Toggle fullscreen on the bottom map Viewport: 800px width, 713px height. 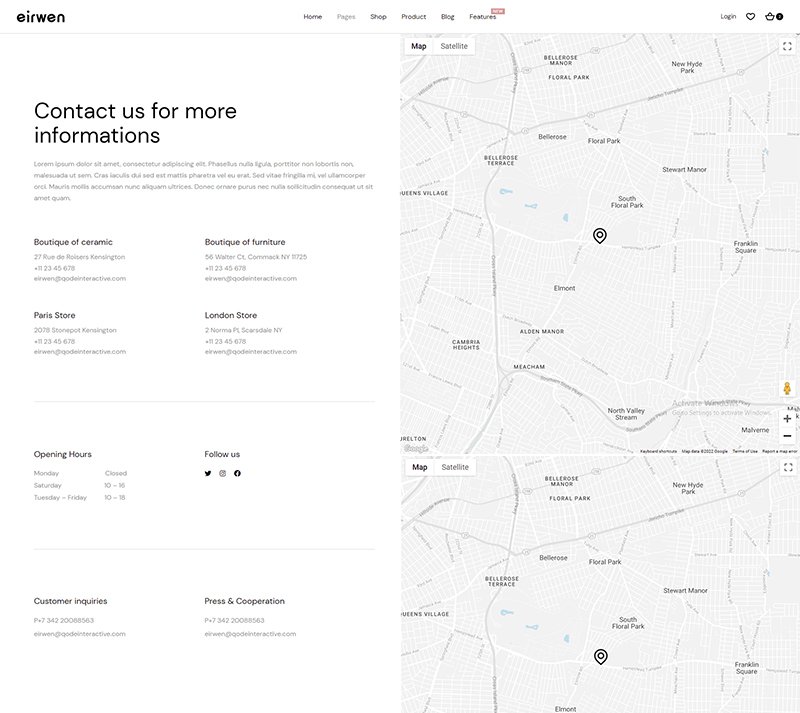[x=787, y=467]
